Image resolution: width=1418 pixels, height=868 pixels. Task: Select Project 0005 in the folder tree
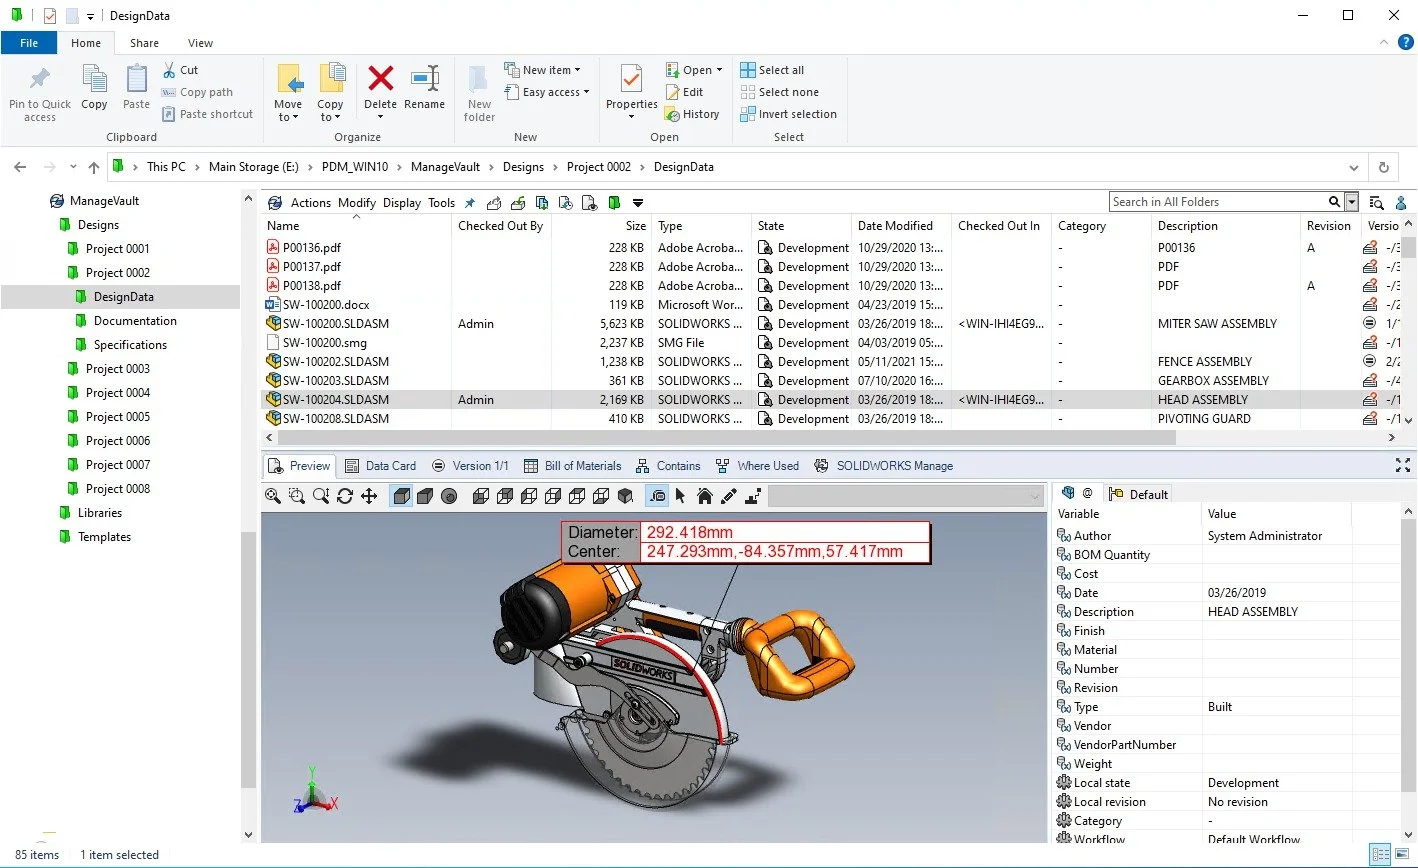coord(118,417)
